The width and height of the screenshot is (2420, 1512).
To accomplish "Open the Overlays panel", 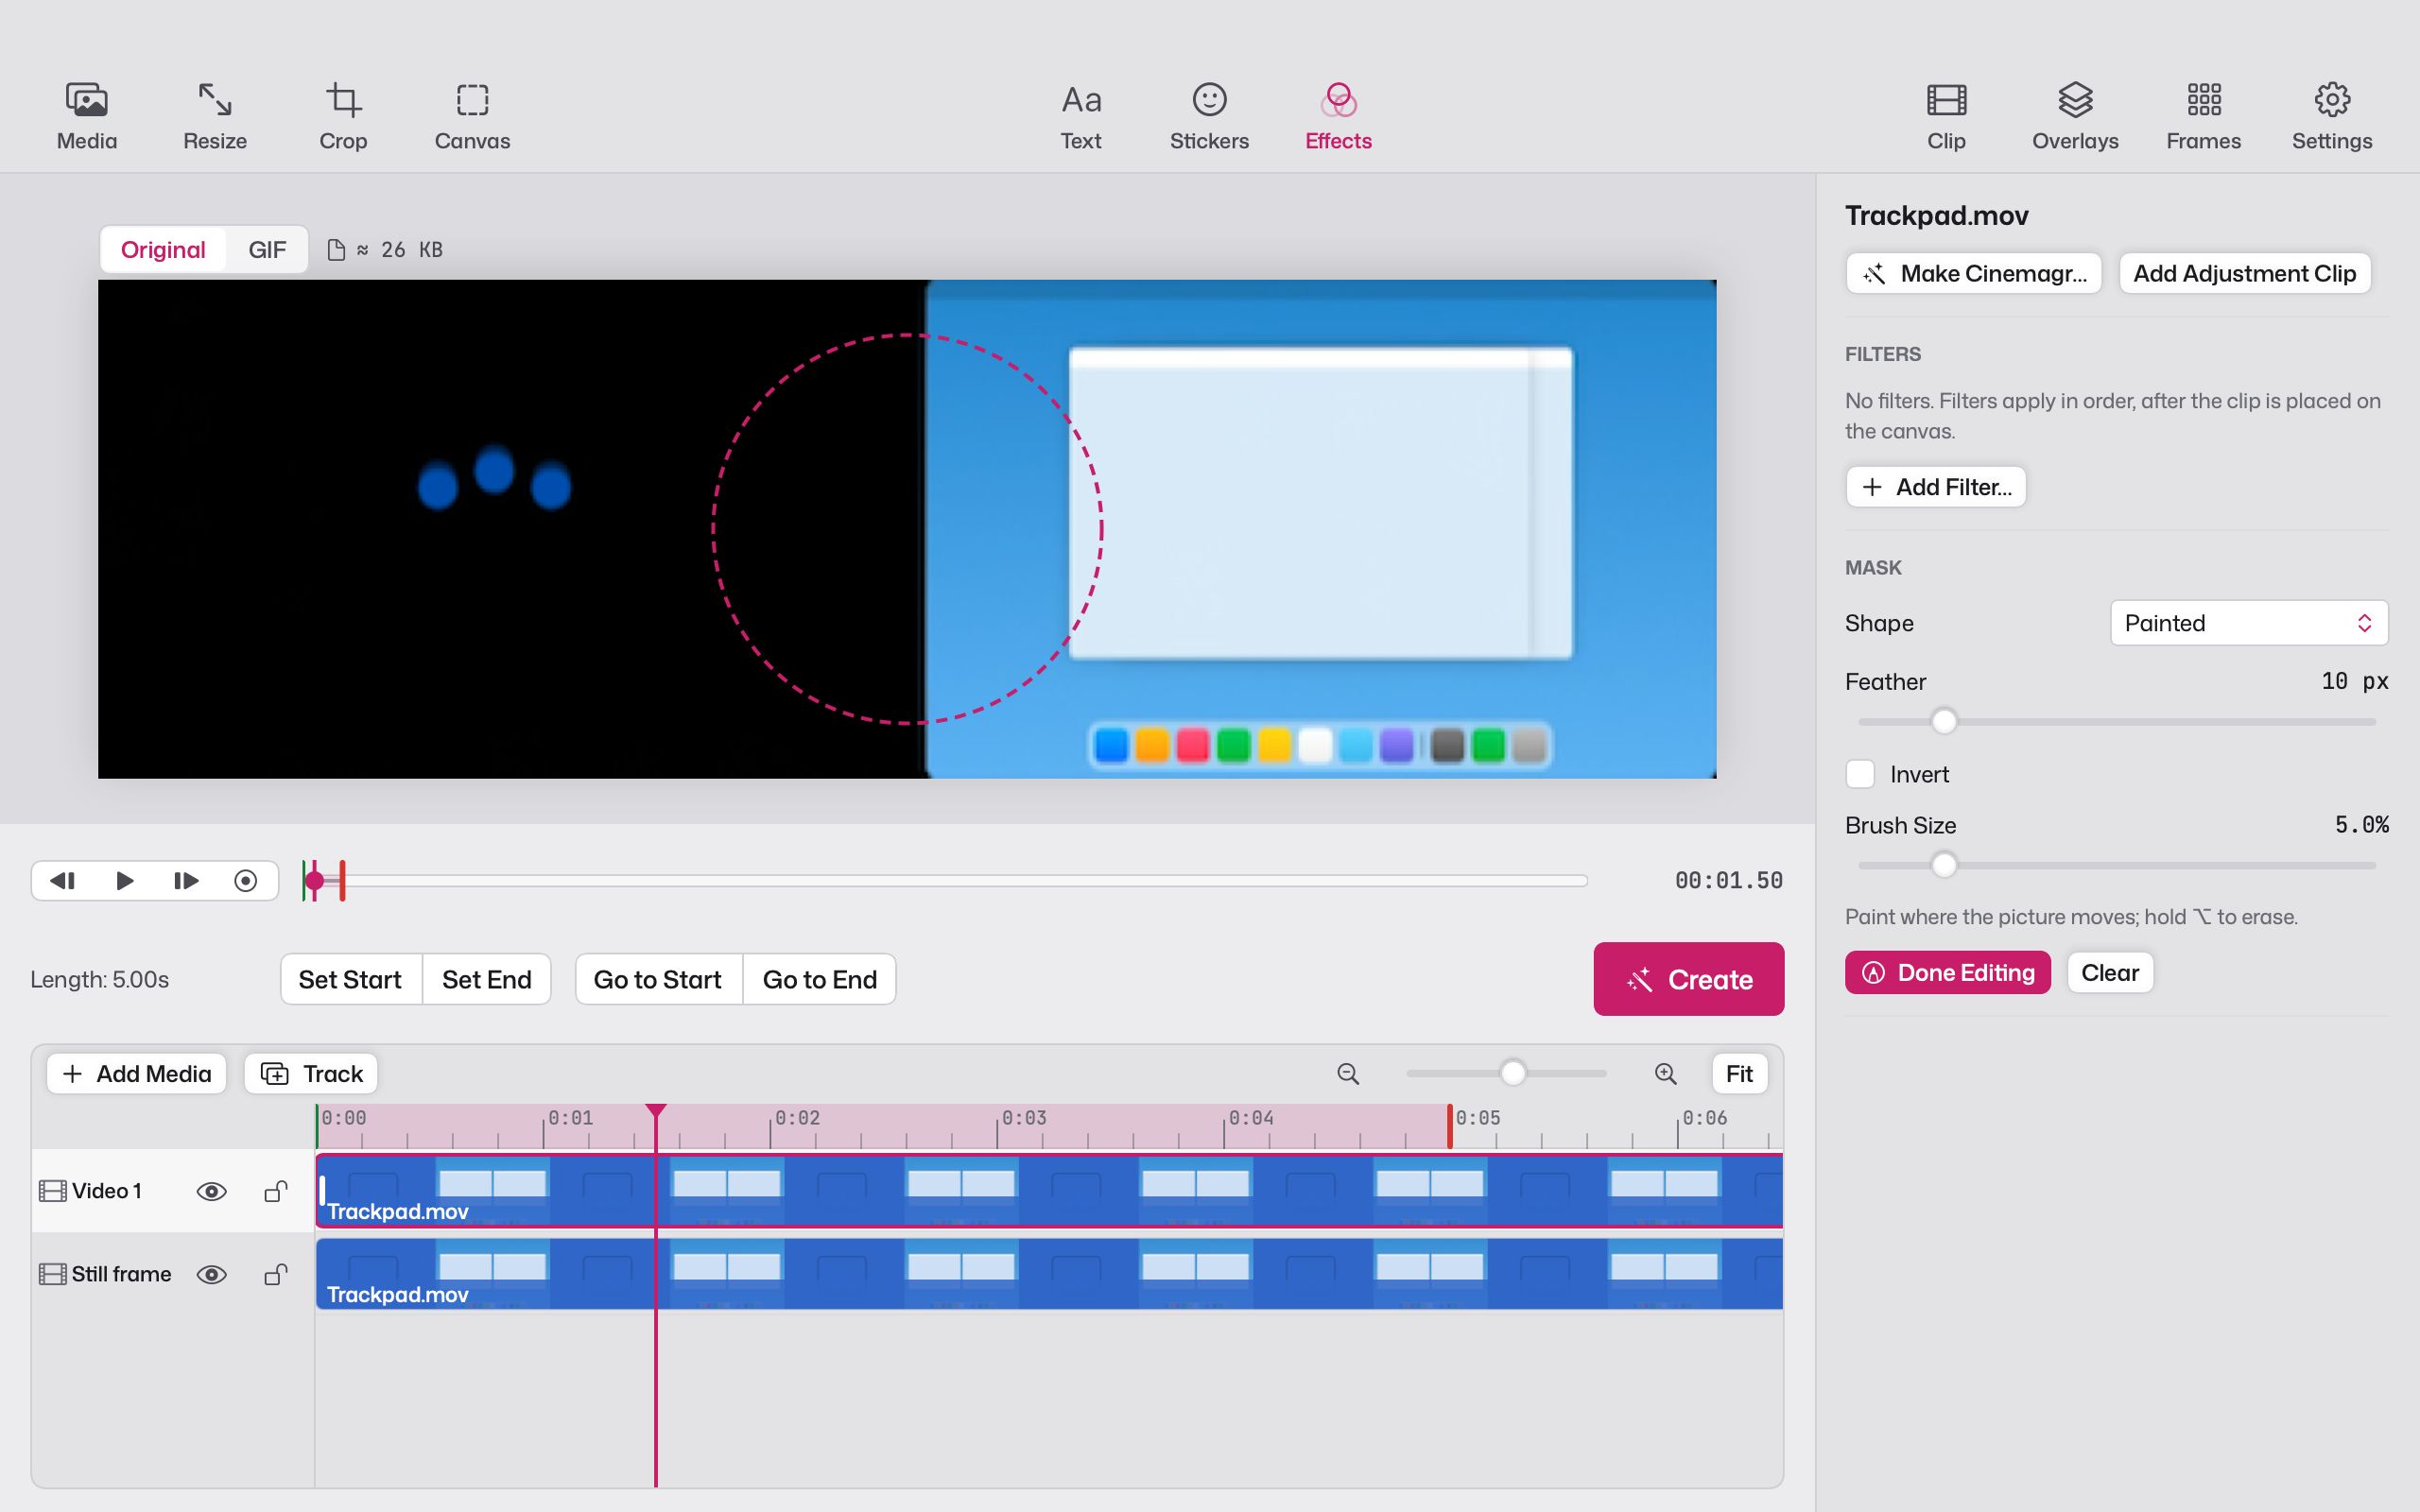I will (x=2075, y=117).
